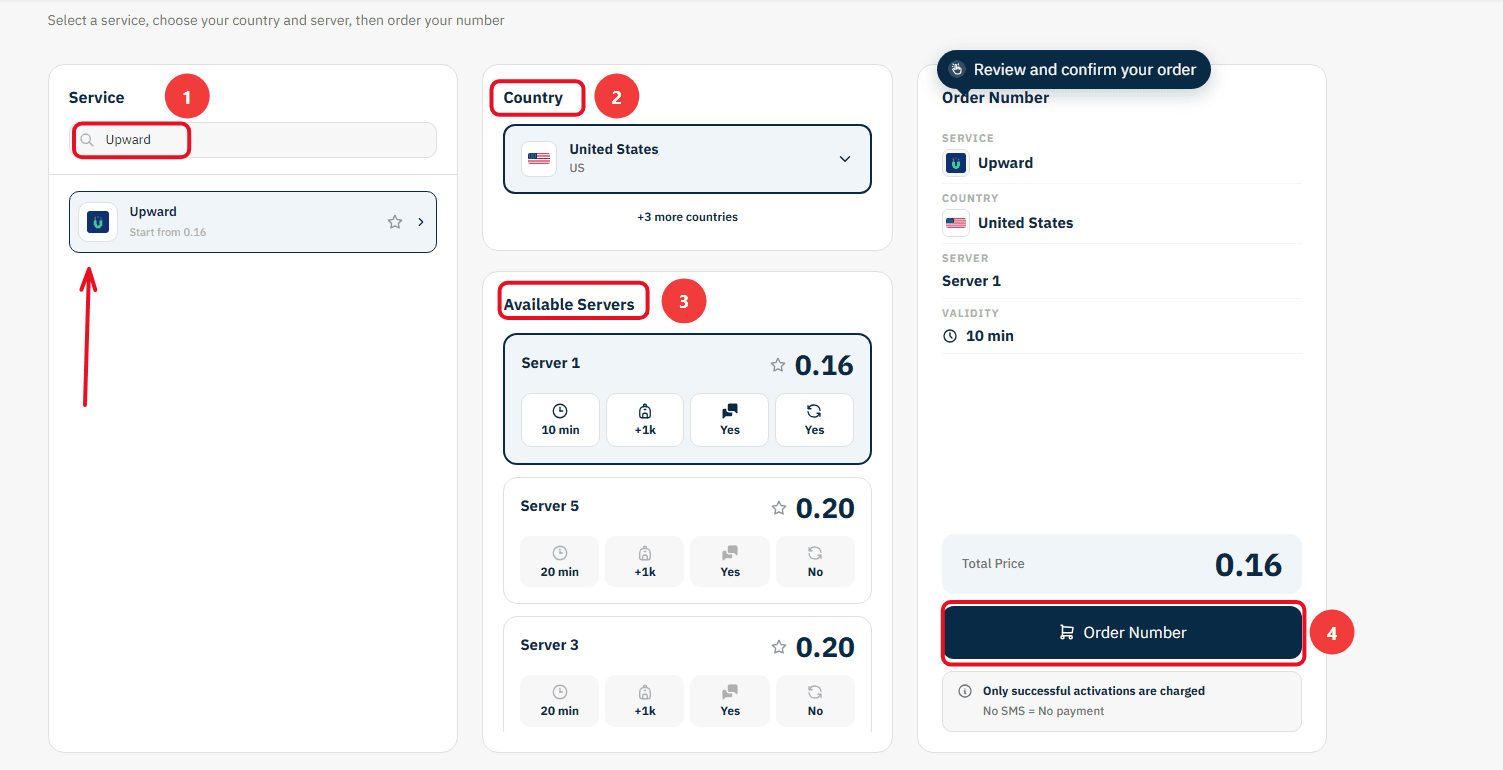Show +3 more countries
Image resolution: width=1503 pixels, height=770 pixels.
pos(687,217)
